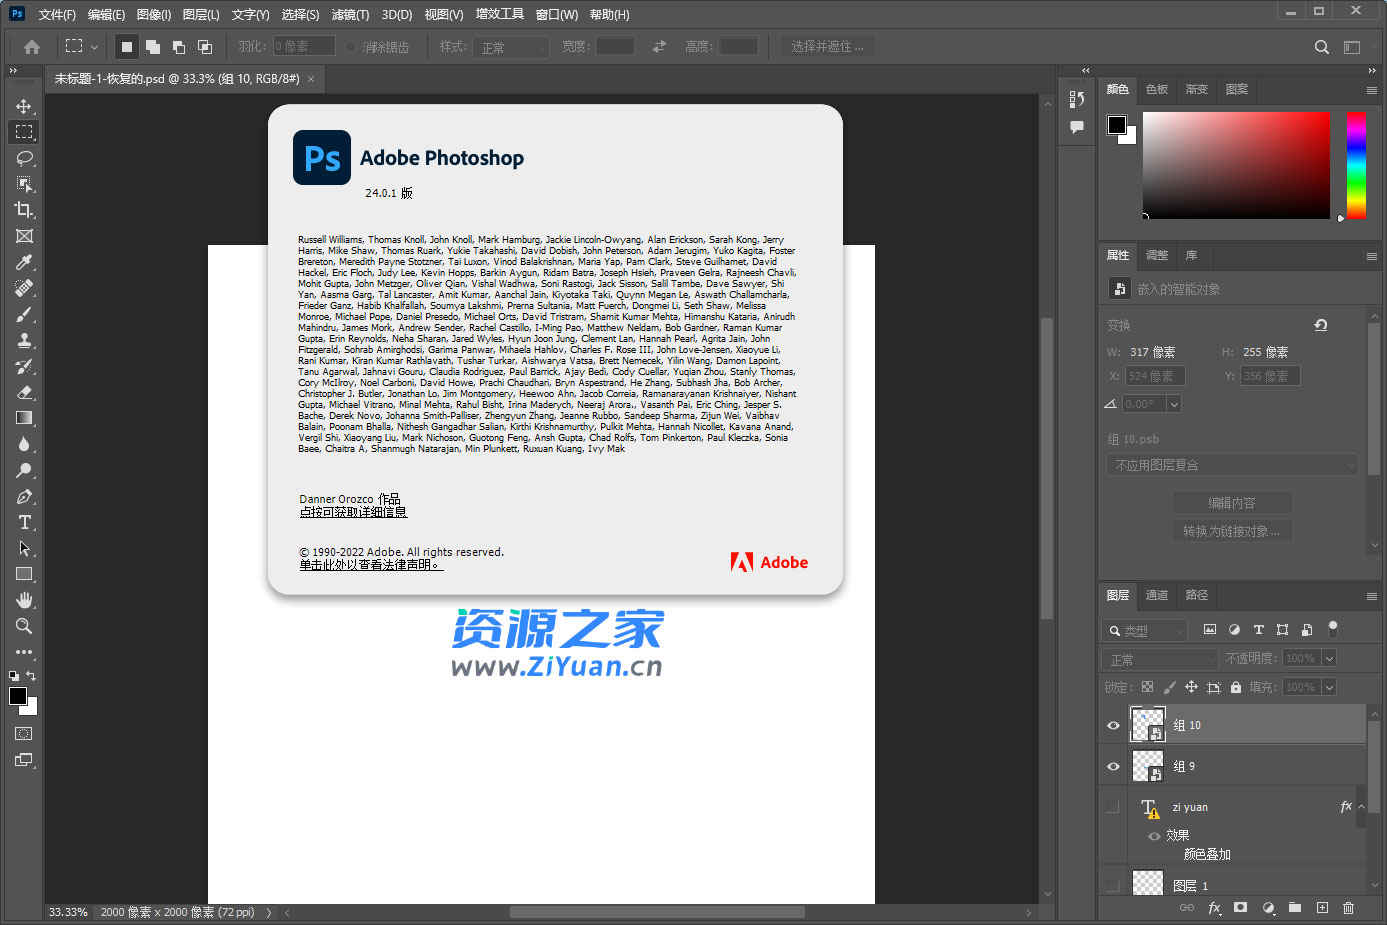Select the Crop tool
Image resolution: width=1387 pixels, height=925 pixels.
24,209
